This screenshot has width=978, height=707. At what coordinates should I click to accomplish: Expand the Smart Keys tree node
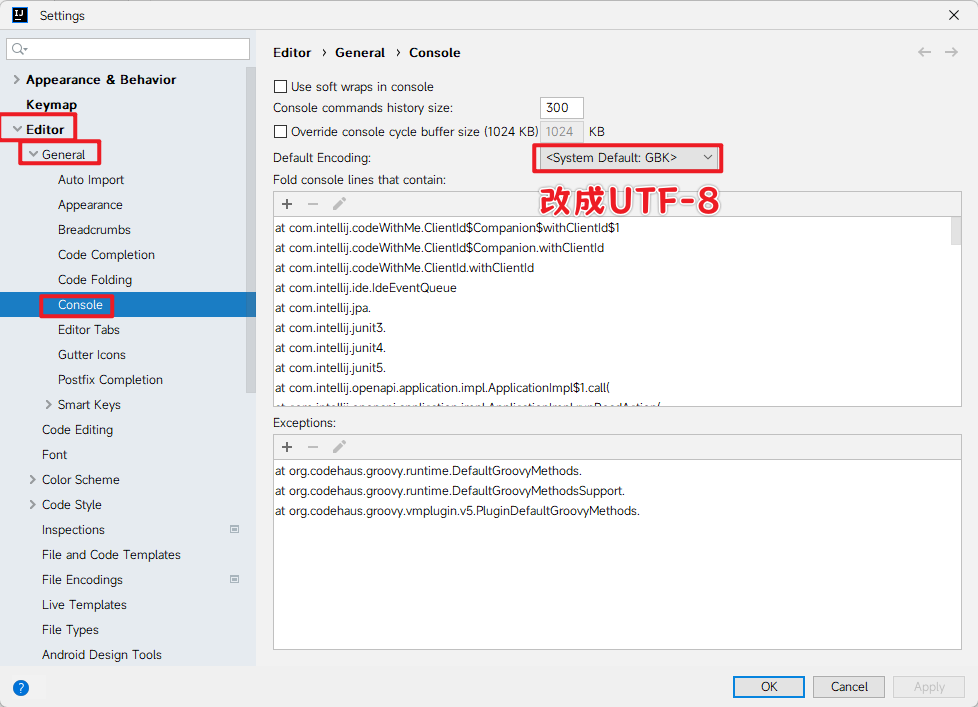coord(49,405)
